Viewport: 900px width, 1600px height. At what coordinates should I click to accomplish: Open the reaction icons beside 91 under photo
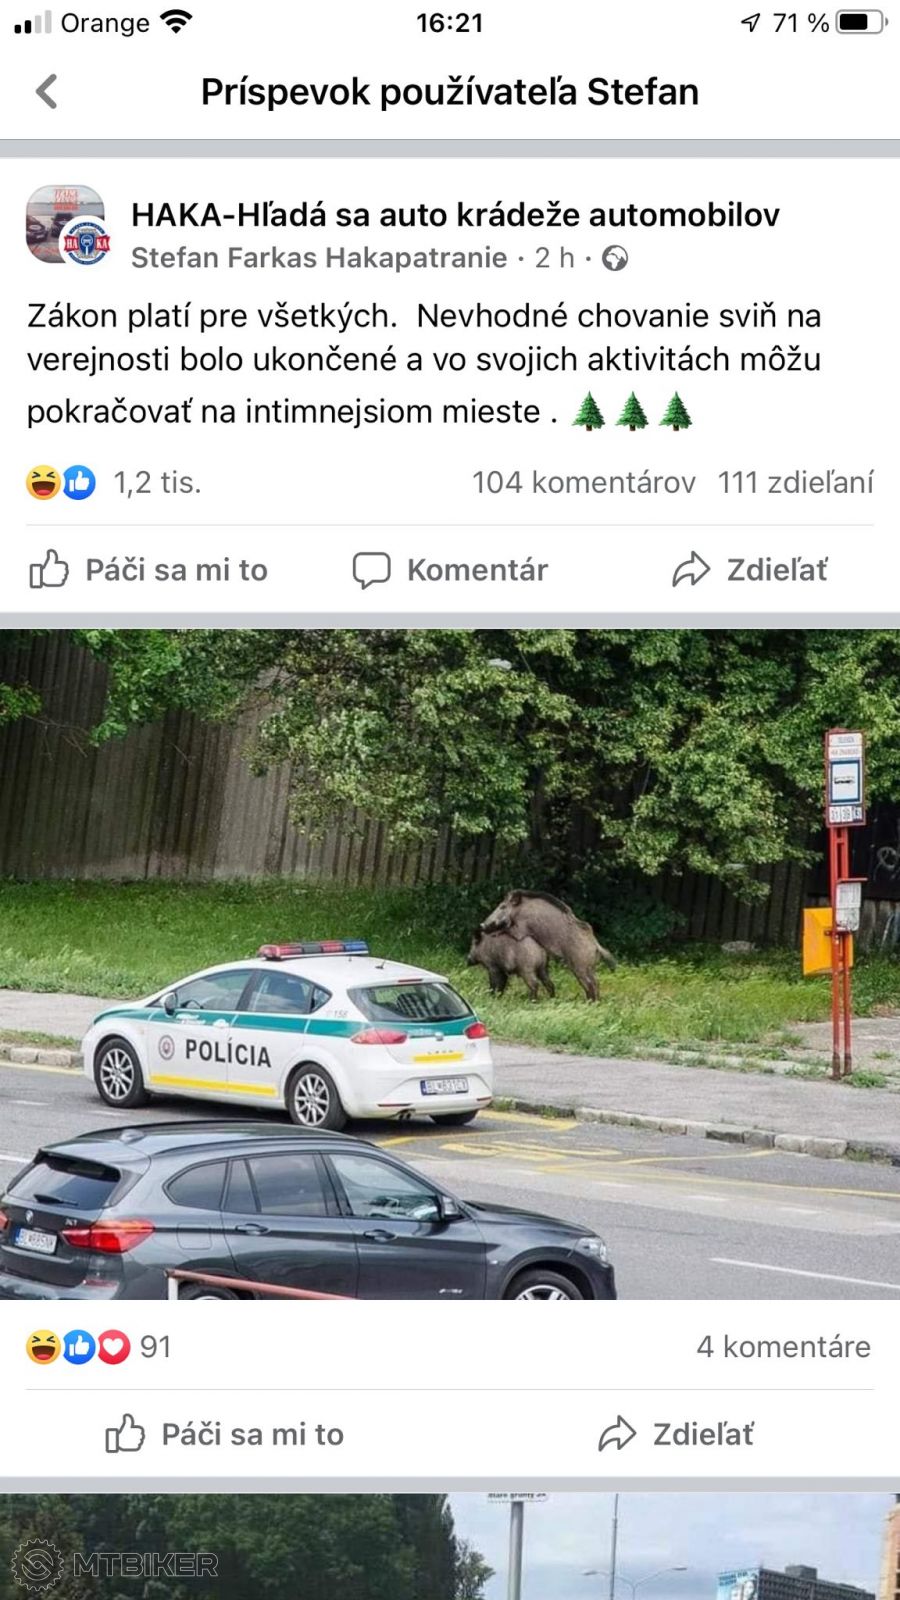[78, 1347]
